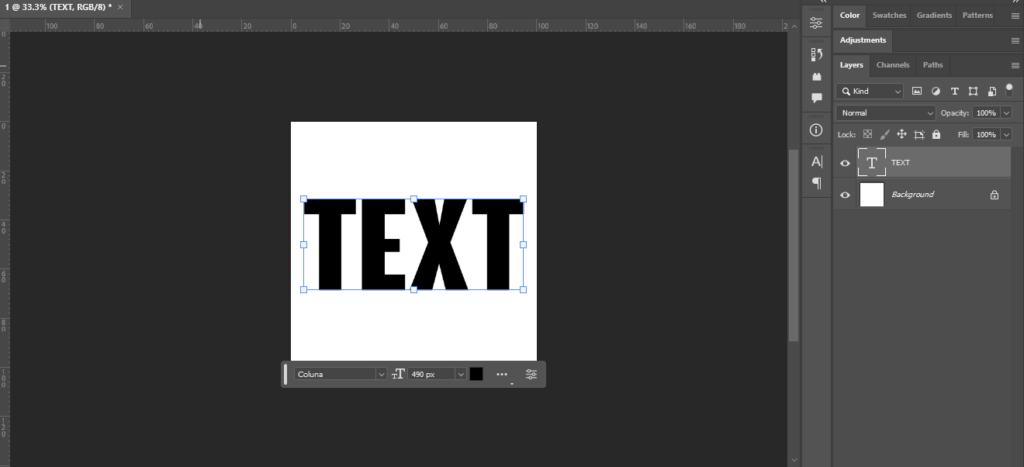Filter layers by adjustment layers
Viewport: 1024px width, 467px height.
(x=935, y=91)
